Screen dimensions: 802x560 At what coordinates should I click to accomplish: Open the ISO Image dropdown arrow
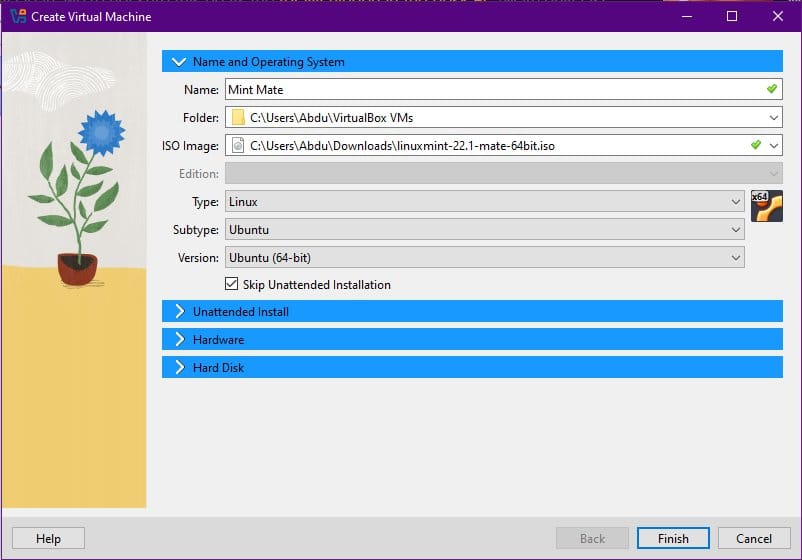click(774, 146)
